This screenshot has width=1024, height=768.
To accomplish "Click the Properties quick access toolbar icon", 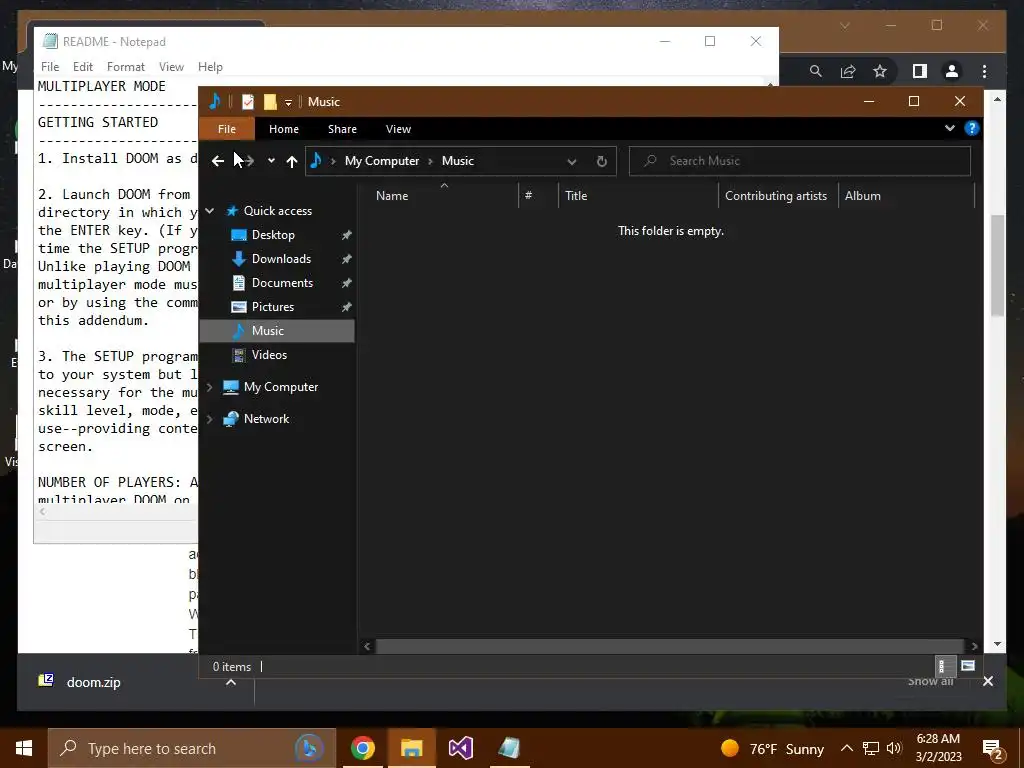I will pos(248,102).
